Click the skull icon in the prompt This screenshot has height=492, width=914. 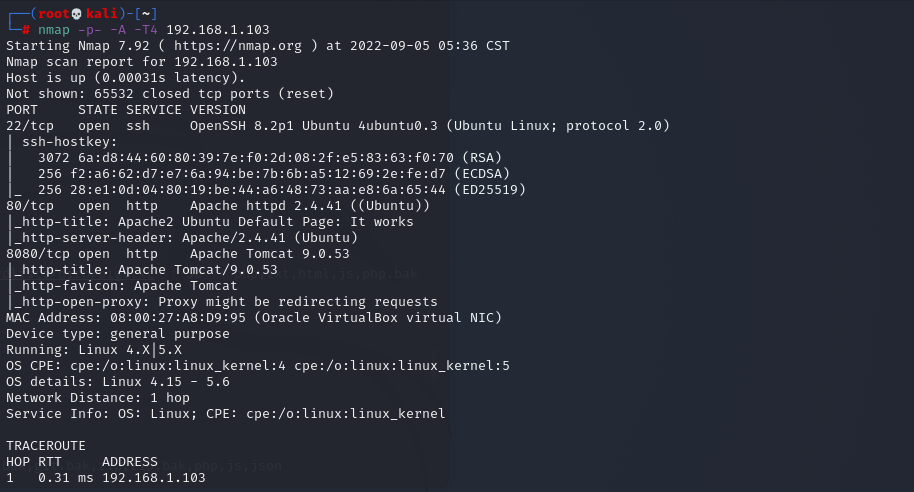pyautogui.click(x=76, y=14)
